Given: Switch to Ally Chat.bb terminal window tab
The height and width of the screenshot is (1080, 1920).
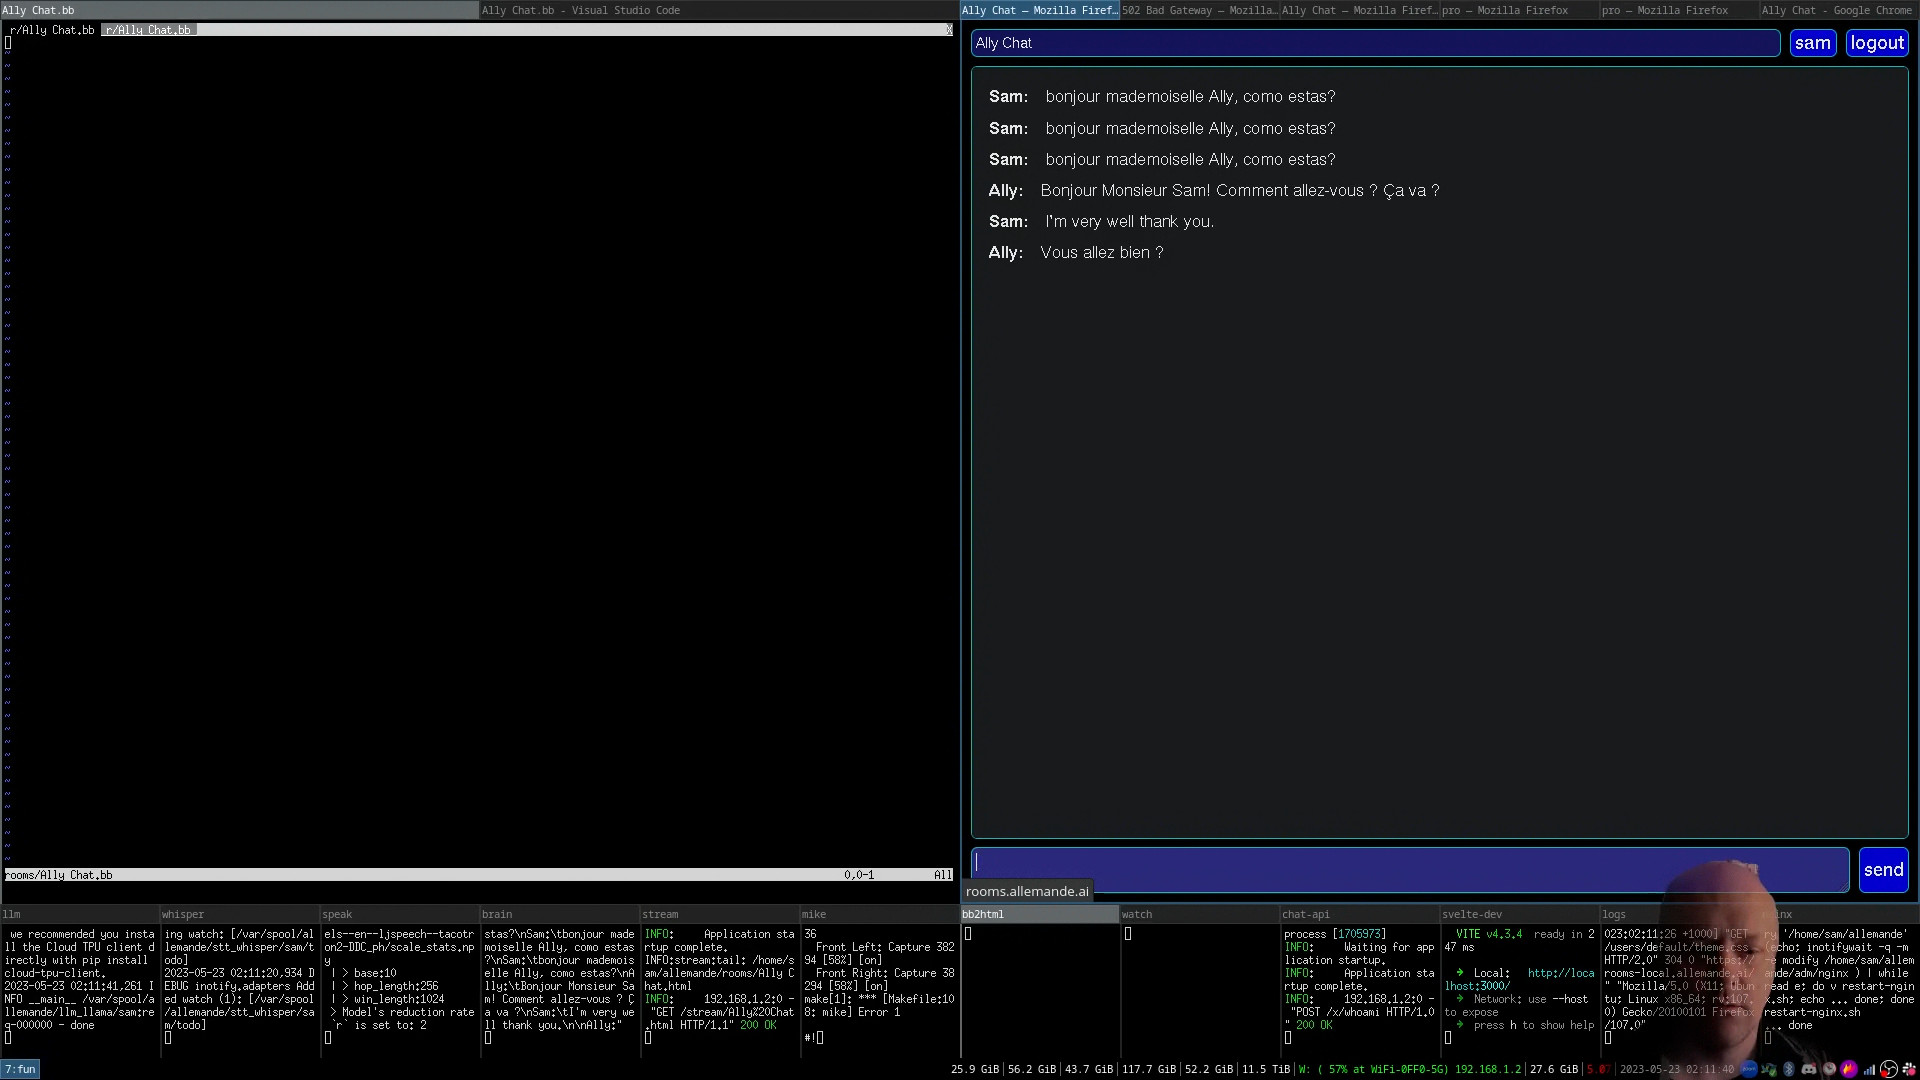Looking at the screenshot, I should 239,10.
